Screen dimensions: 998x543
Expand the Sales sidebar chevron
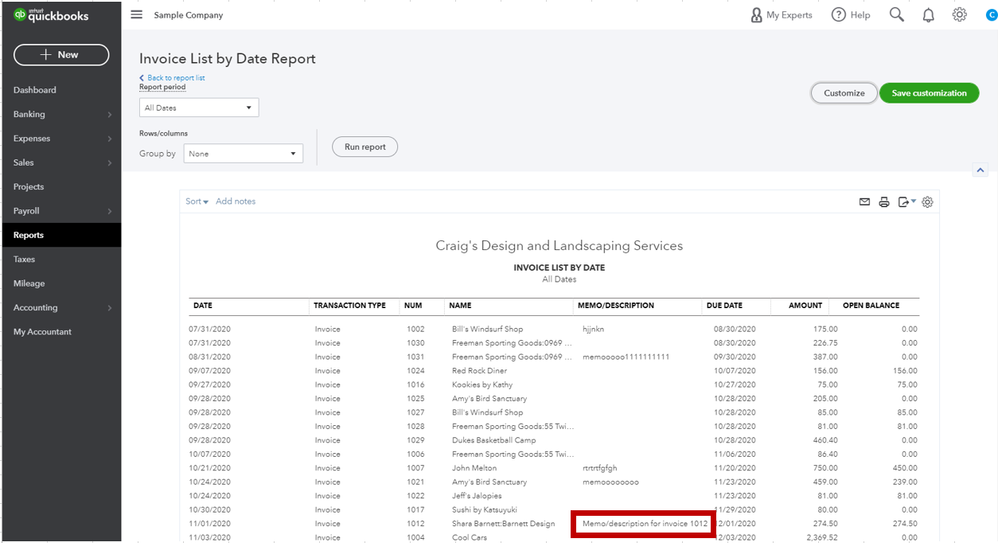[109, 163]
